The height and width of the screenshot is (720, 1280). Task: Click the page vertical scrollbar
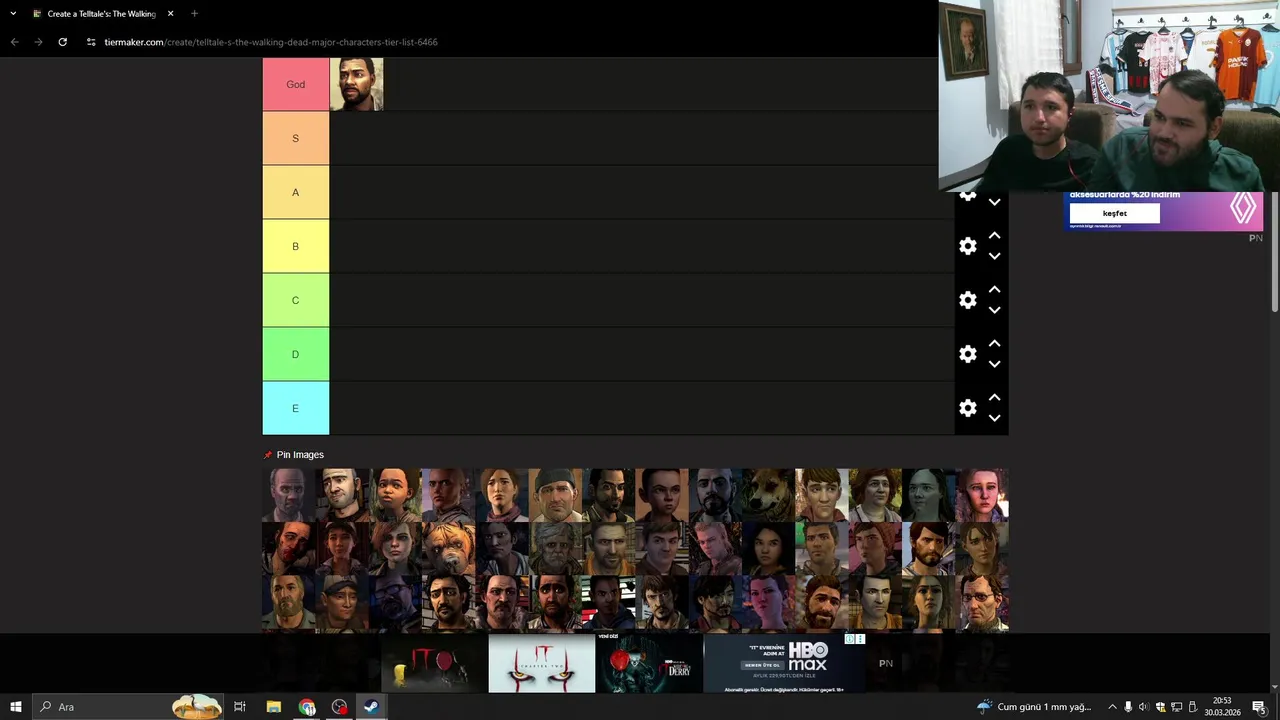click(1274, 252)
